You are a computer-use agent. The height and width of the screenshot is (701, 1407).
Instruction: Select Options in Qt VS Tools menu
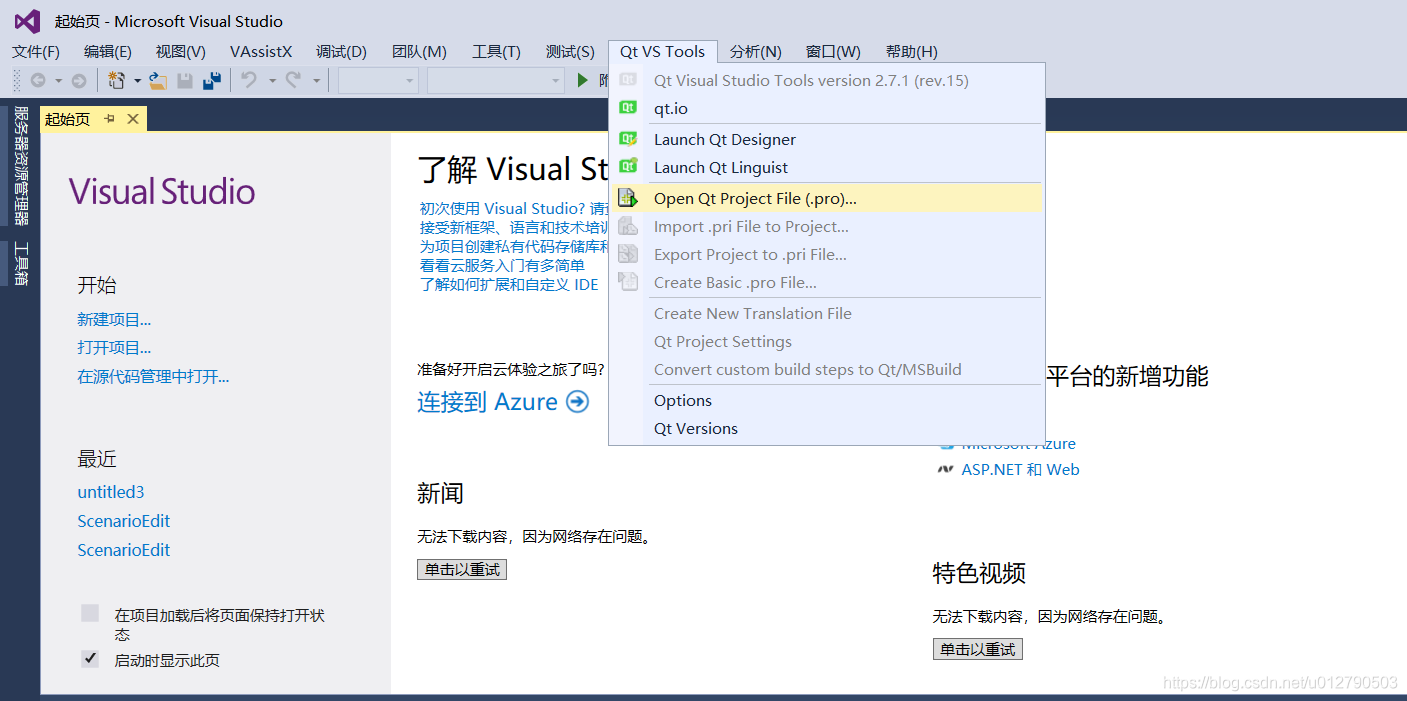pyautogui.click(x=826, y=400)
